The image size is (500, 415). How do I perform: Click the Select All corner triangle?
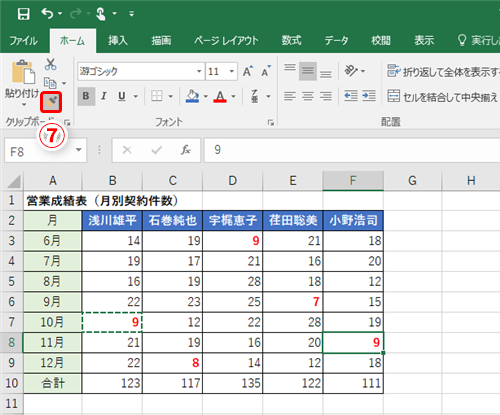(14, 181)
